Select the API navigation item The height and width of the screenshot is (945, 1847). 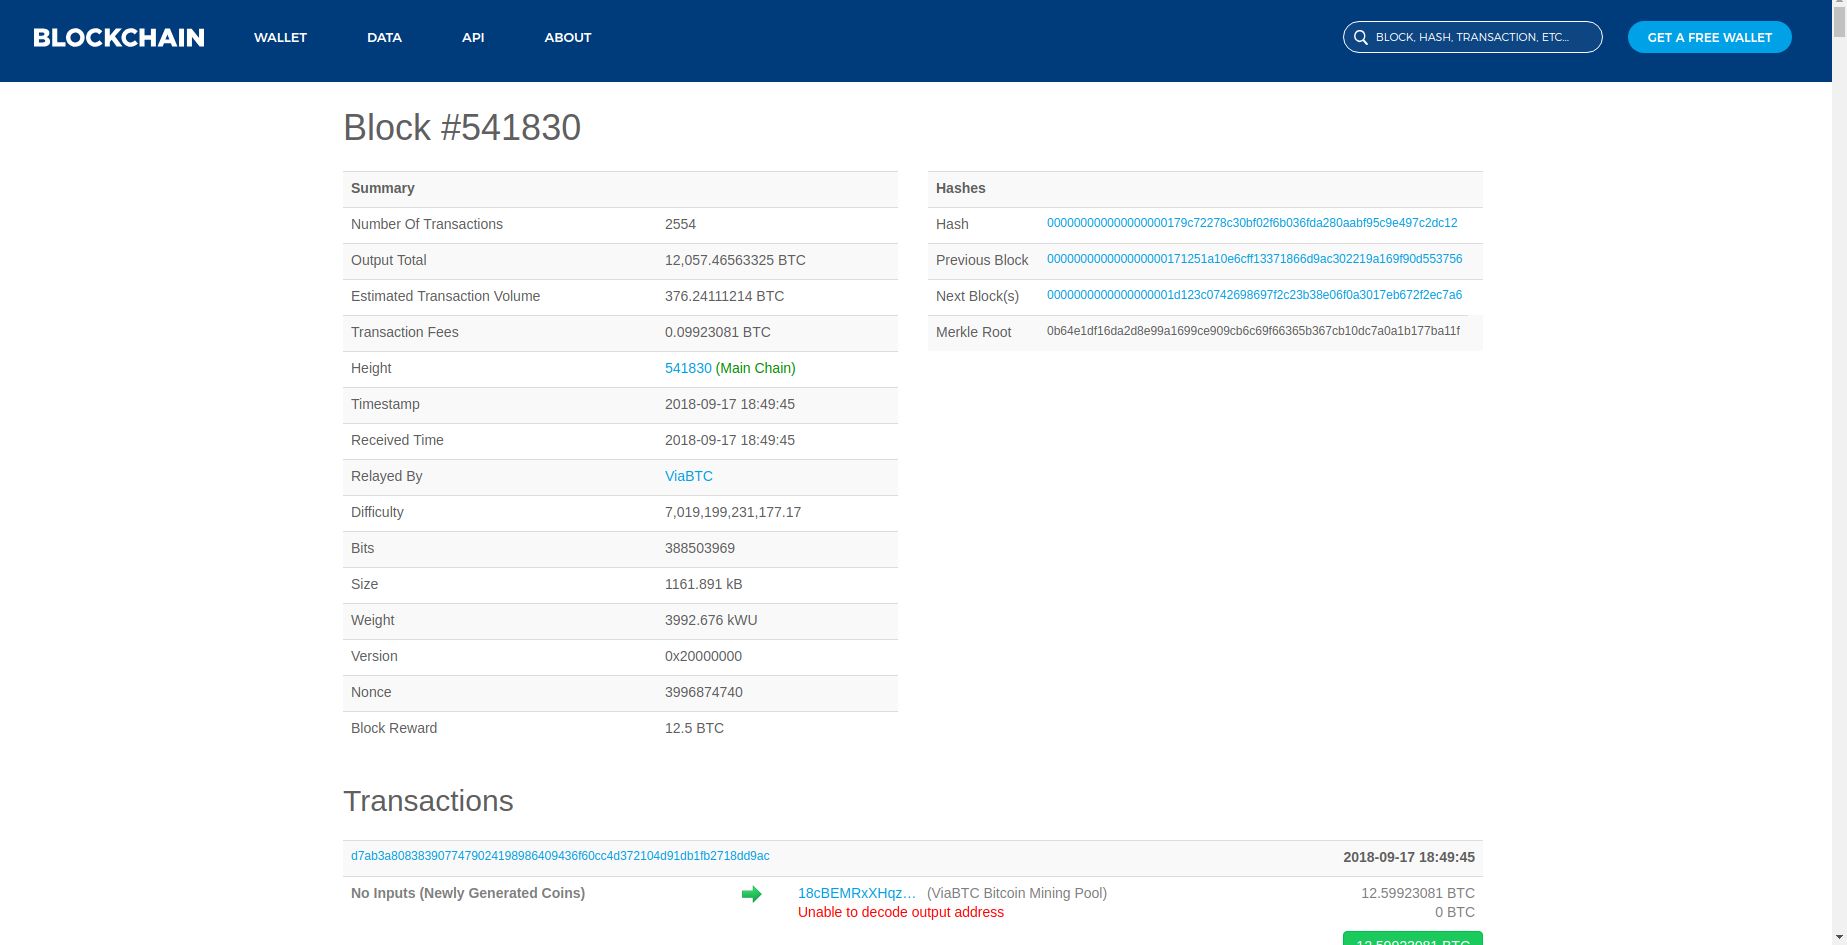click(x=472, y=37)
